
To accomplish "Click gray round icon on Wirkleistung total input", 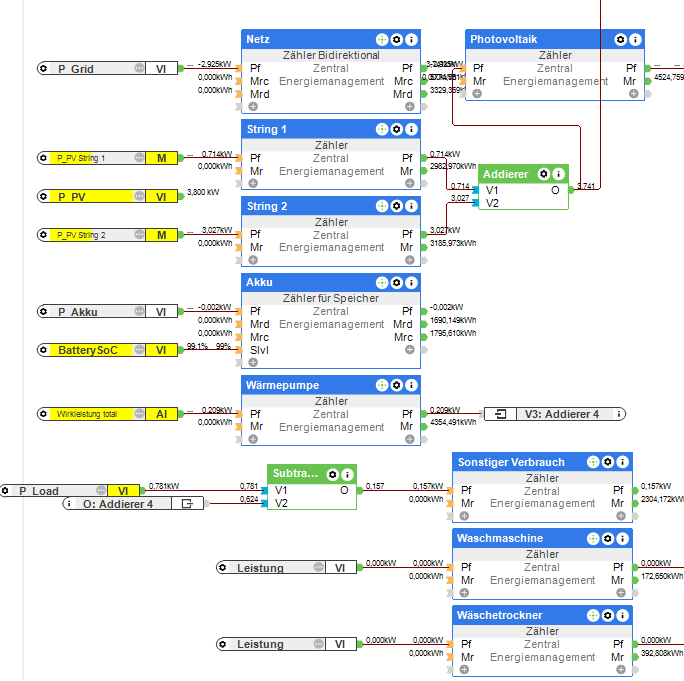I will point(139,414).
